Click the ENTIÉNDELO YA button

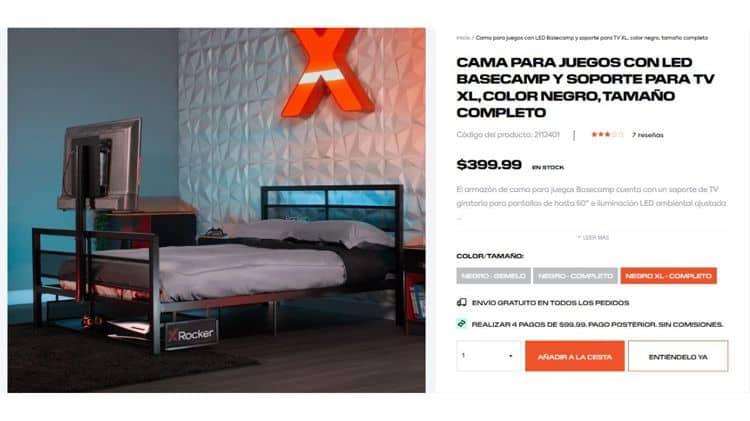pyautogui.click(x=678, y=356)
